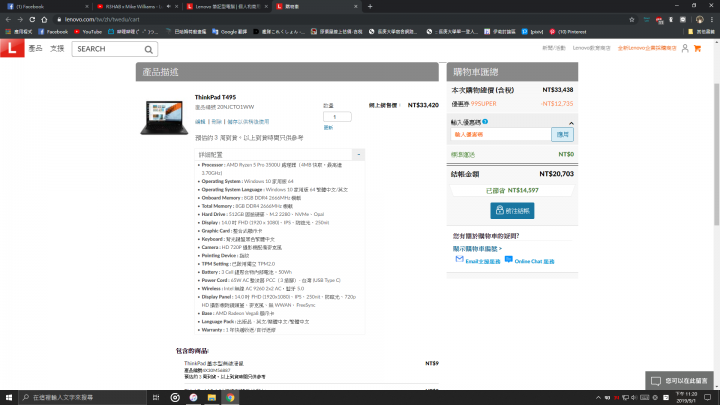Open the Lenovo education store link
This screenshot has height=405, width=720.
[x=591, y=48]
